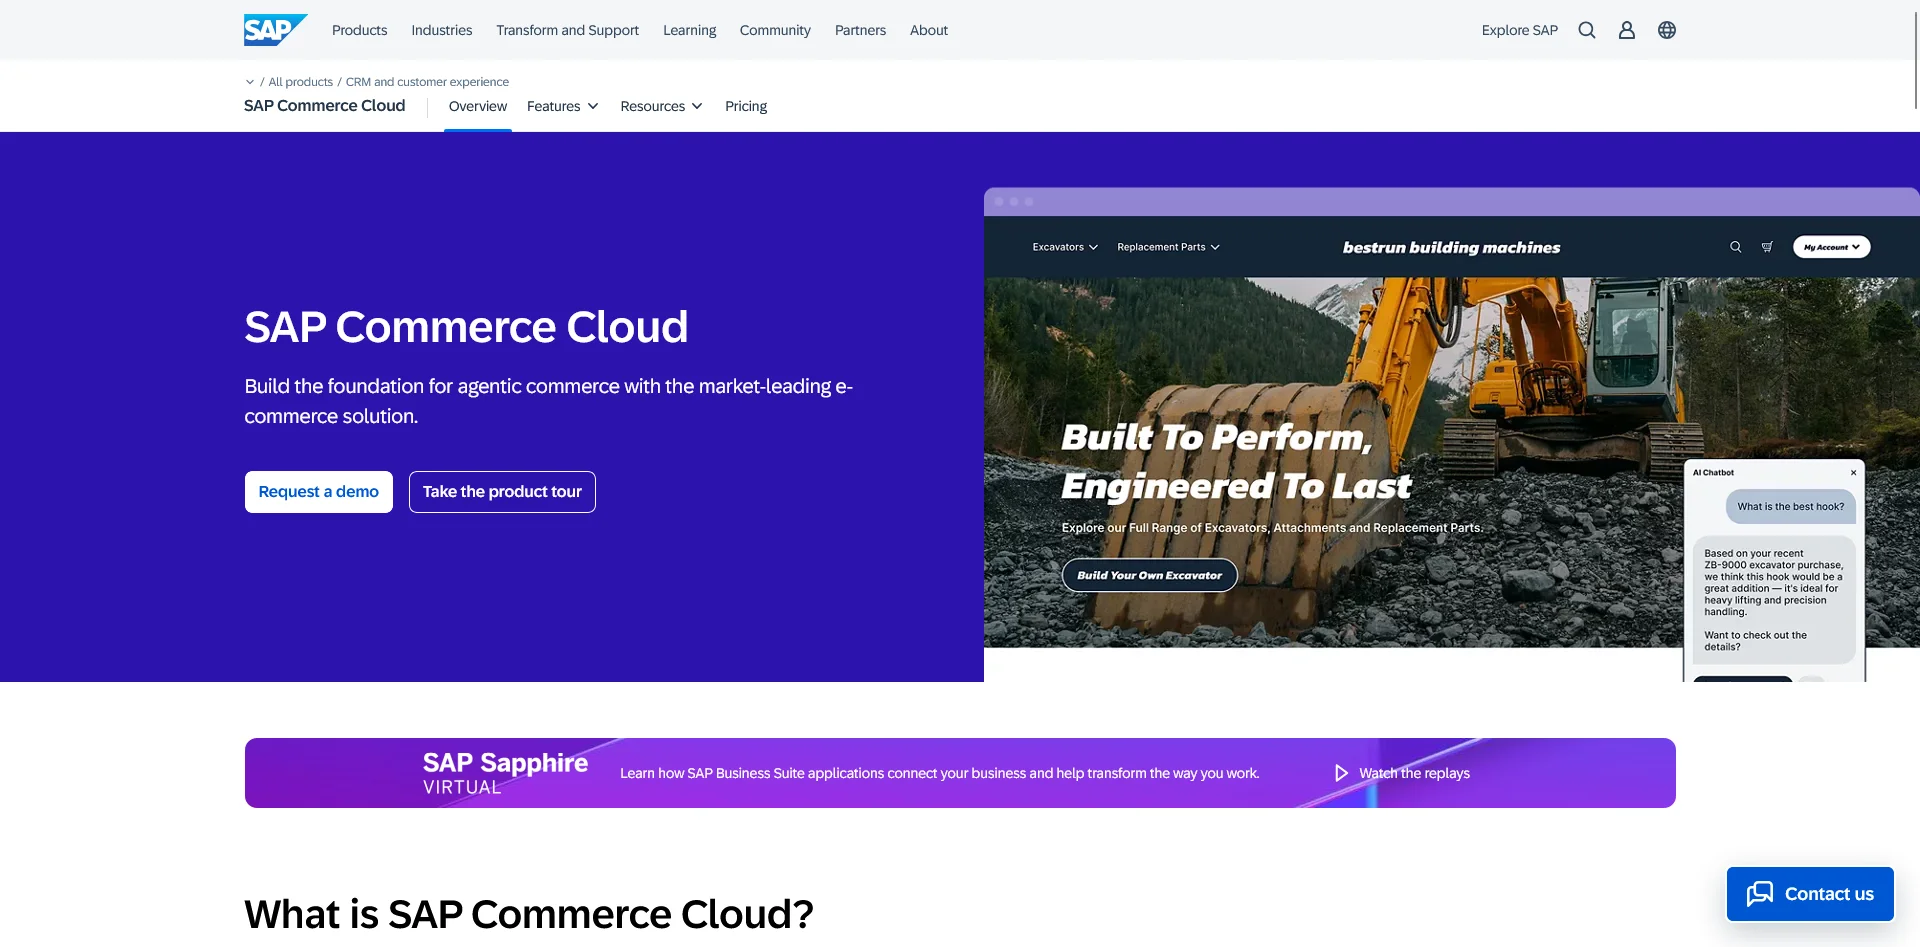Click the SAP Commerce Cloud sub-navigation title
The width and height of the screenshot is (1920, 947).
(325, 105)
